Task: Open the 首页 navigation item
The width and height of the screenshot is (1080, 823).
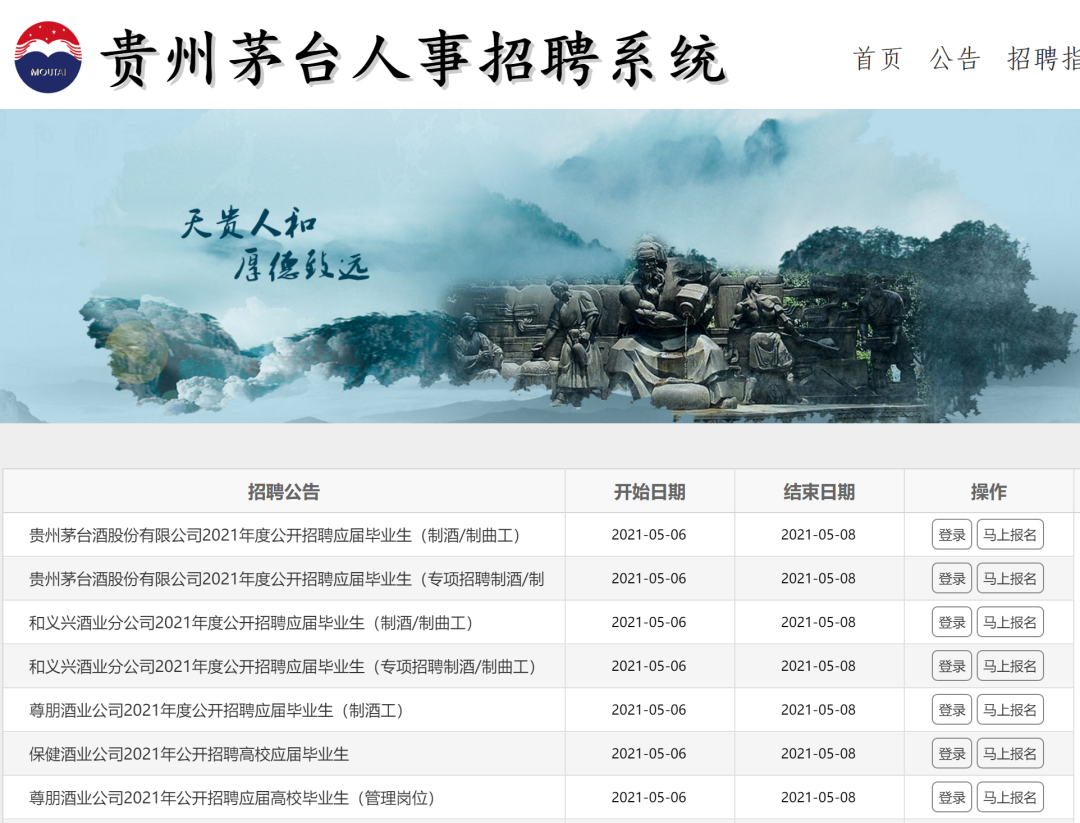Action: (x=878, y=59)
